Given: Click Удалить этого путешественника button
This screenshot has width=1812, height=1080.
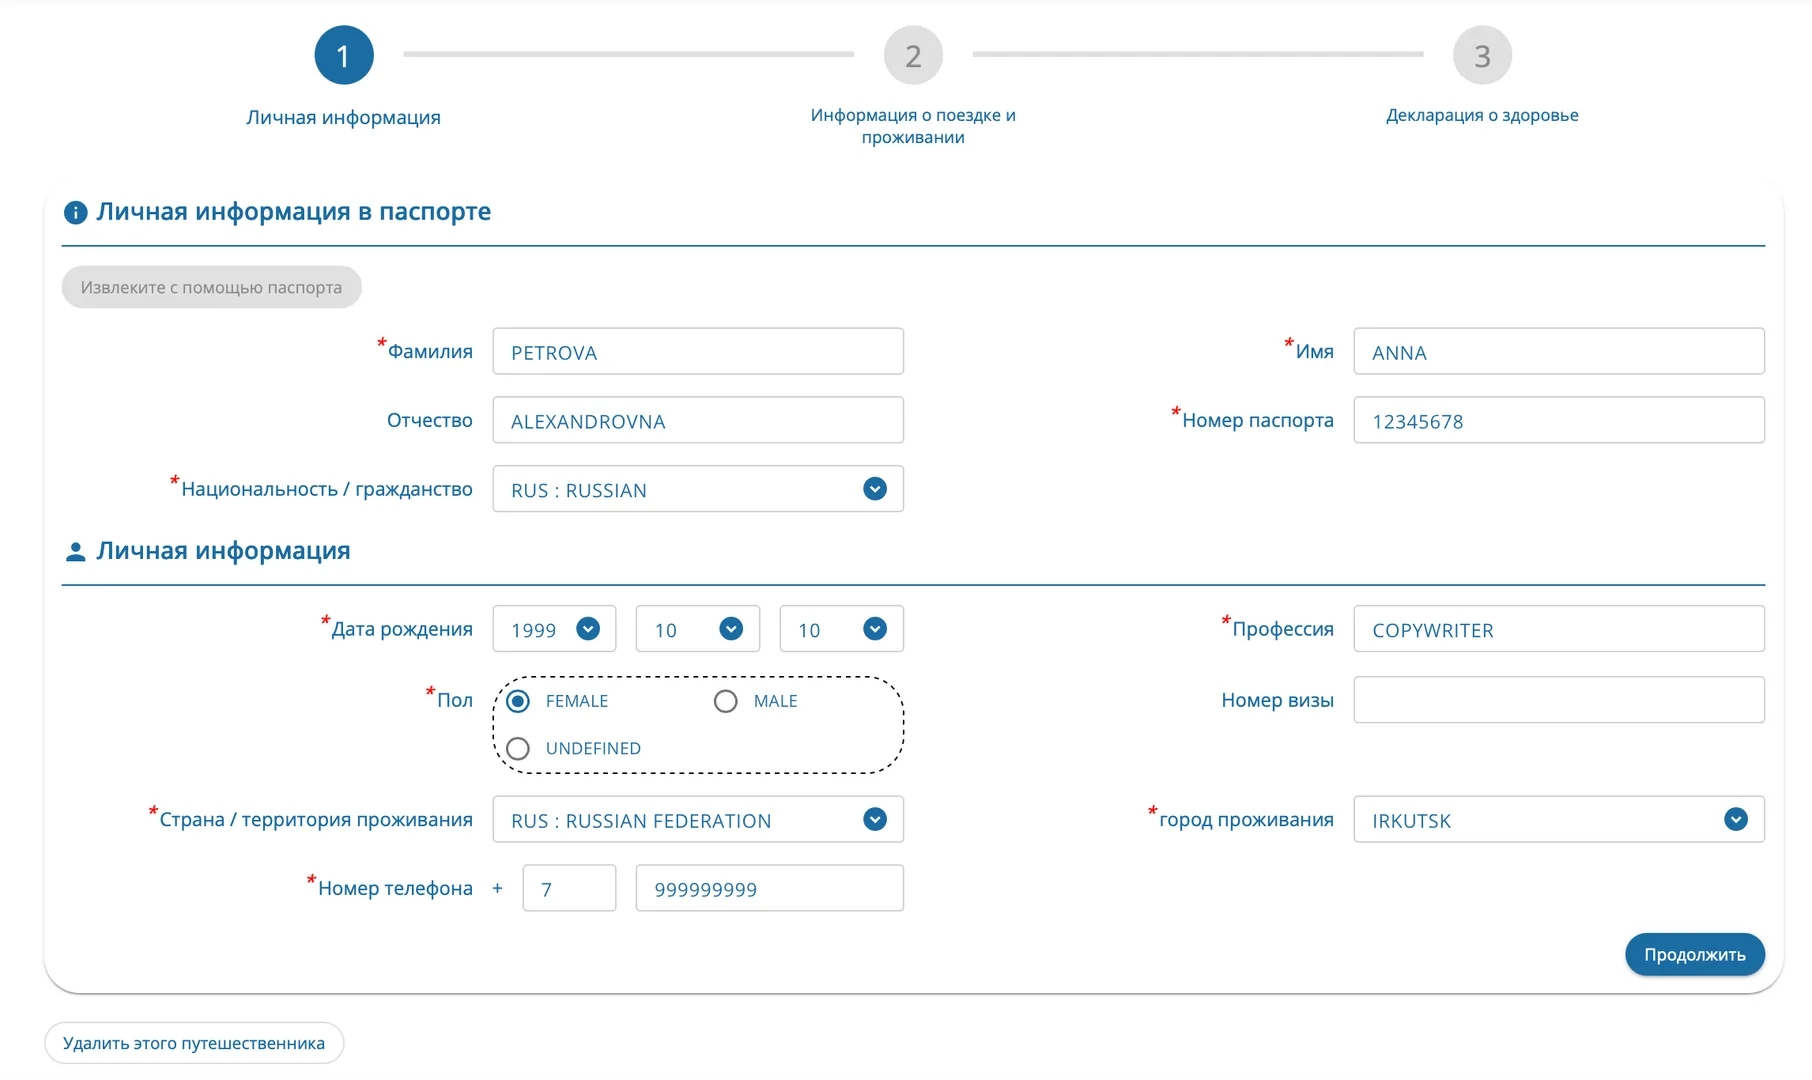Looking at the screenshot, I should 194,1043.
